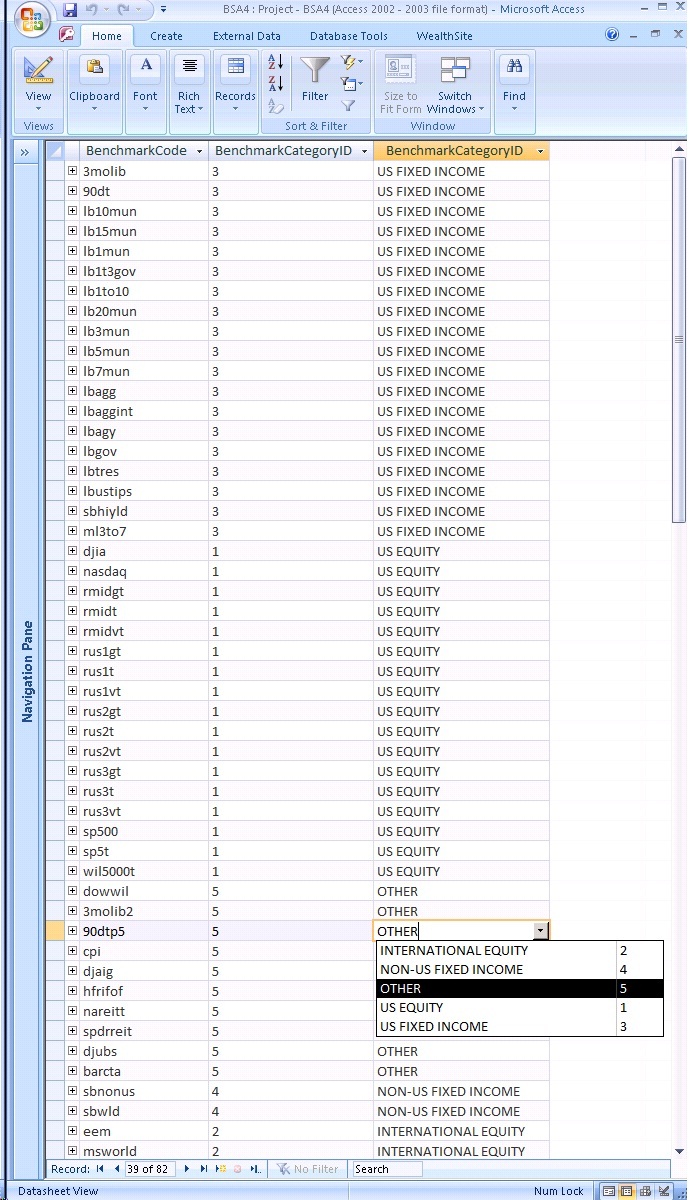Open the Selection filter icon

pyautogui.click(x=351, y=63)
